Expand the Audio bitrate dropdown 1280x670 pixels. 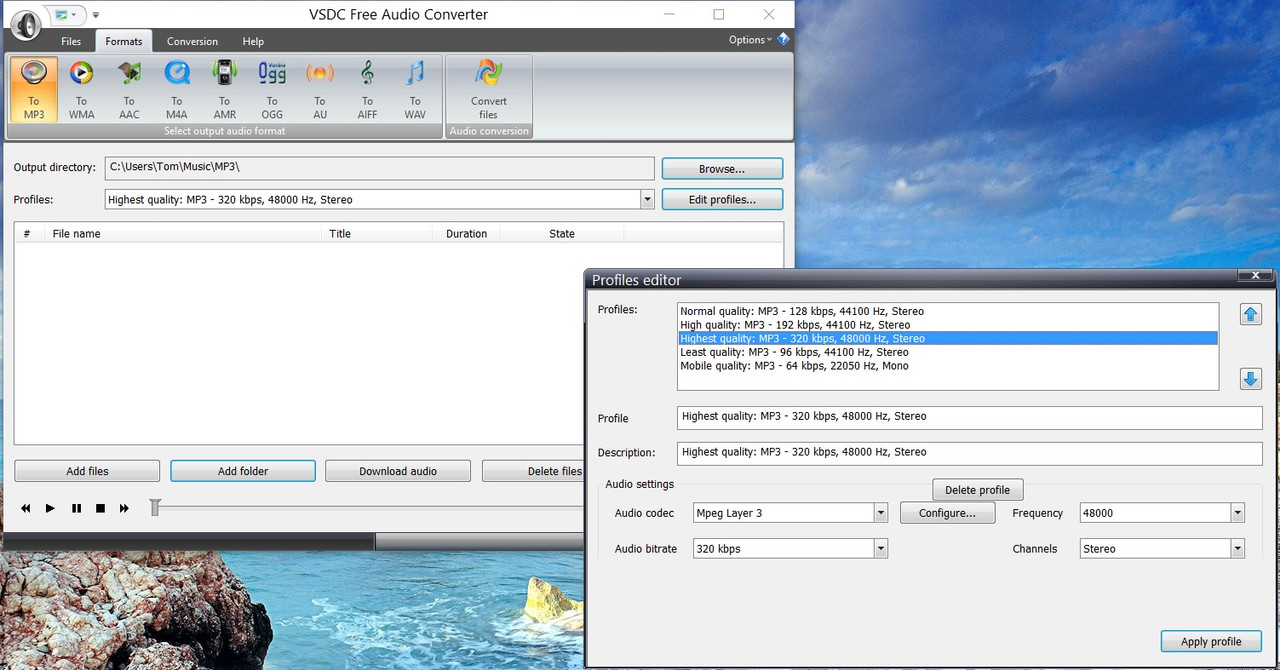[x=880, y=548]
